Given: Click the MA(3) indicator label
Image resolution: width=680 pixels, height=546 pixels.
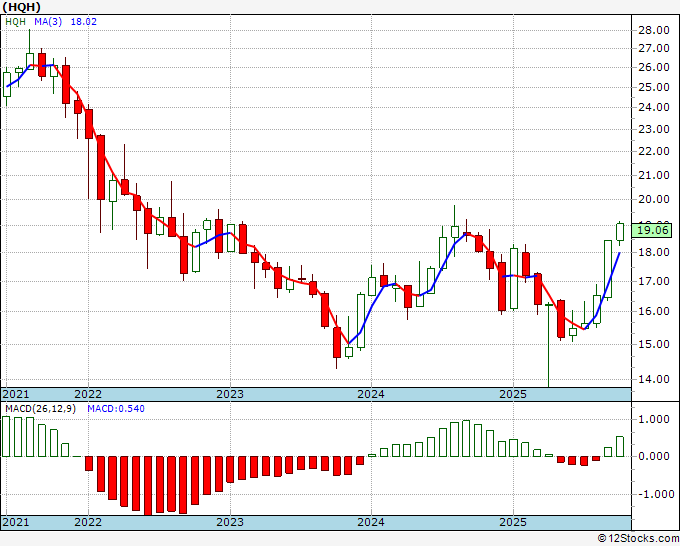Looking at the screenshot, I should (x=48, y=22).
